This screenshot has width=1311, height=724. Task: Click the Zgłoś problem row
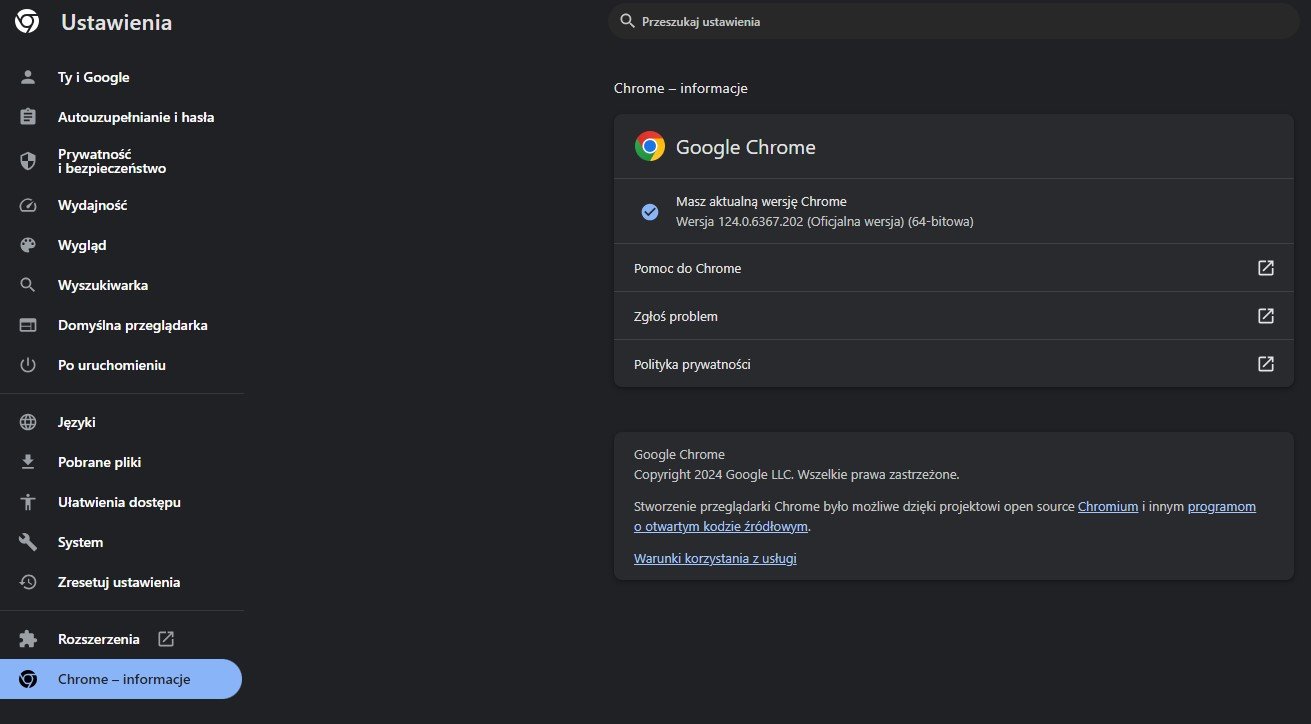tap(954, 316)
